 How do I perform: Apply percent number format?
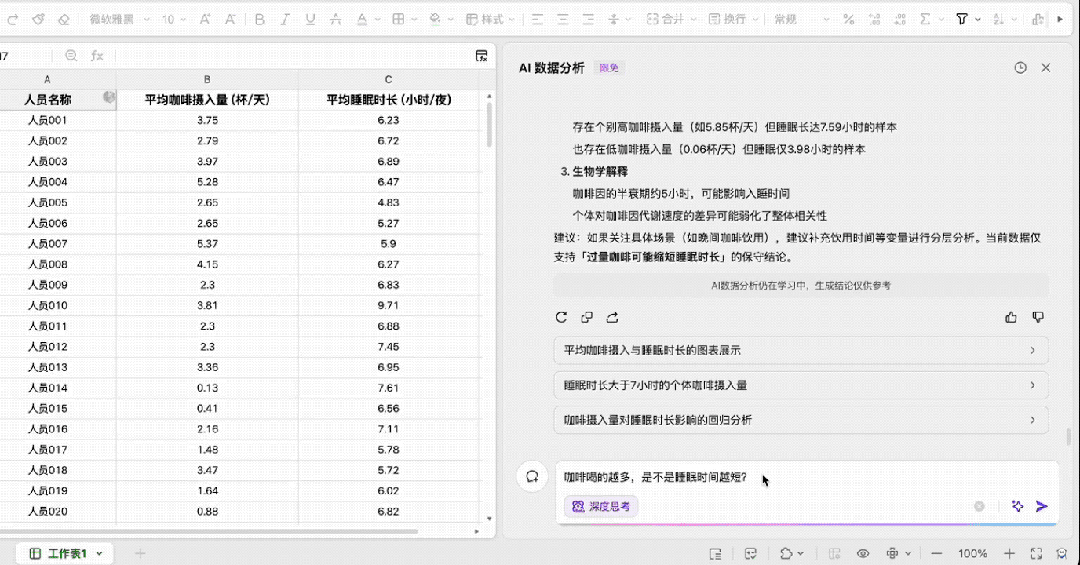tap(849, 19)
